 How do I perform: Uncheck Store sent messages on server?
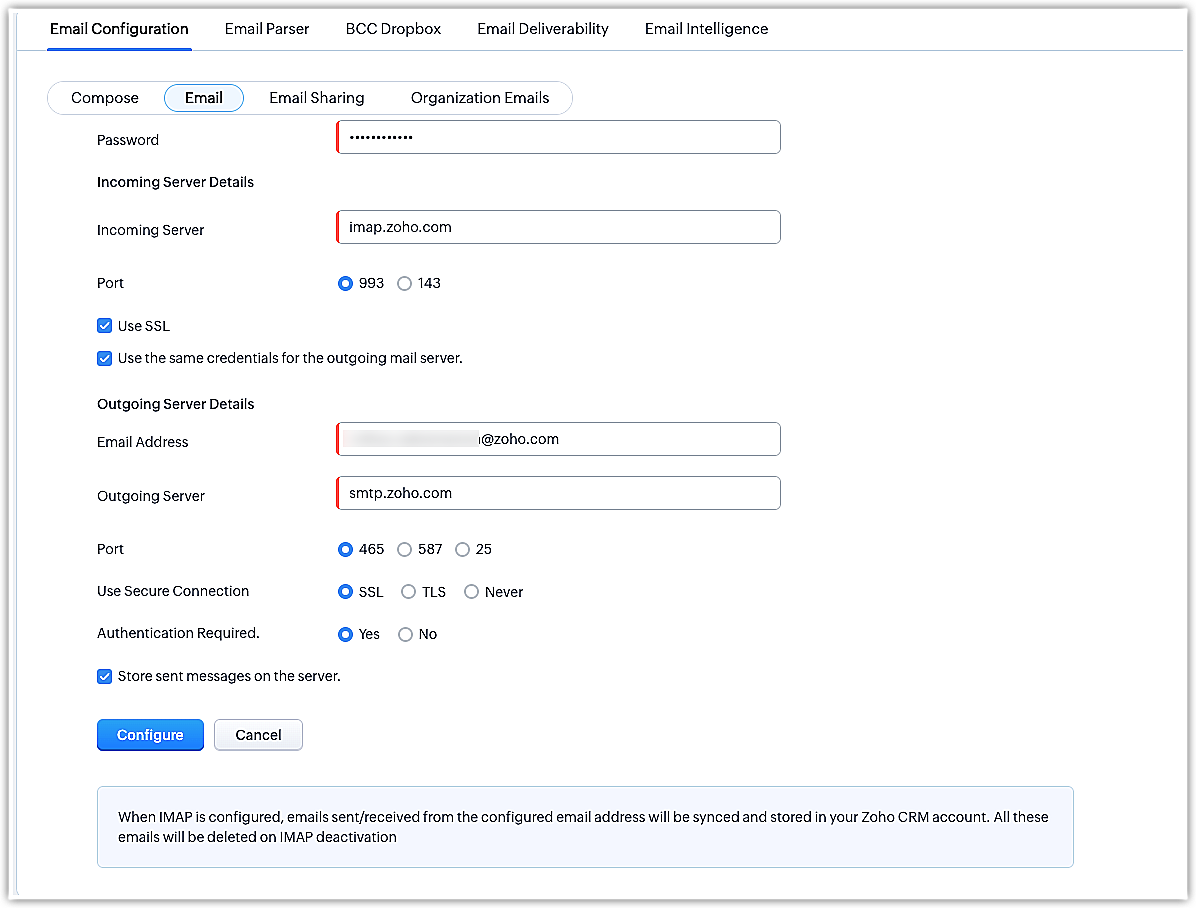point(105,676)
